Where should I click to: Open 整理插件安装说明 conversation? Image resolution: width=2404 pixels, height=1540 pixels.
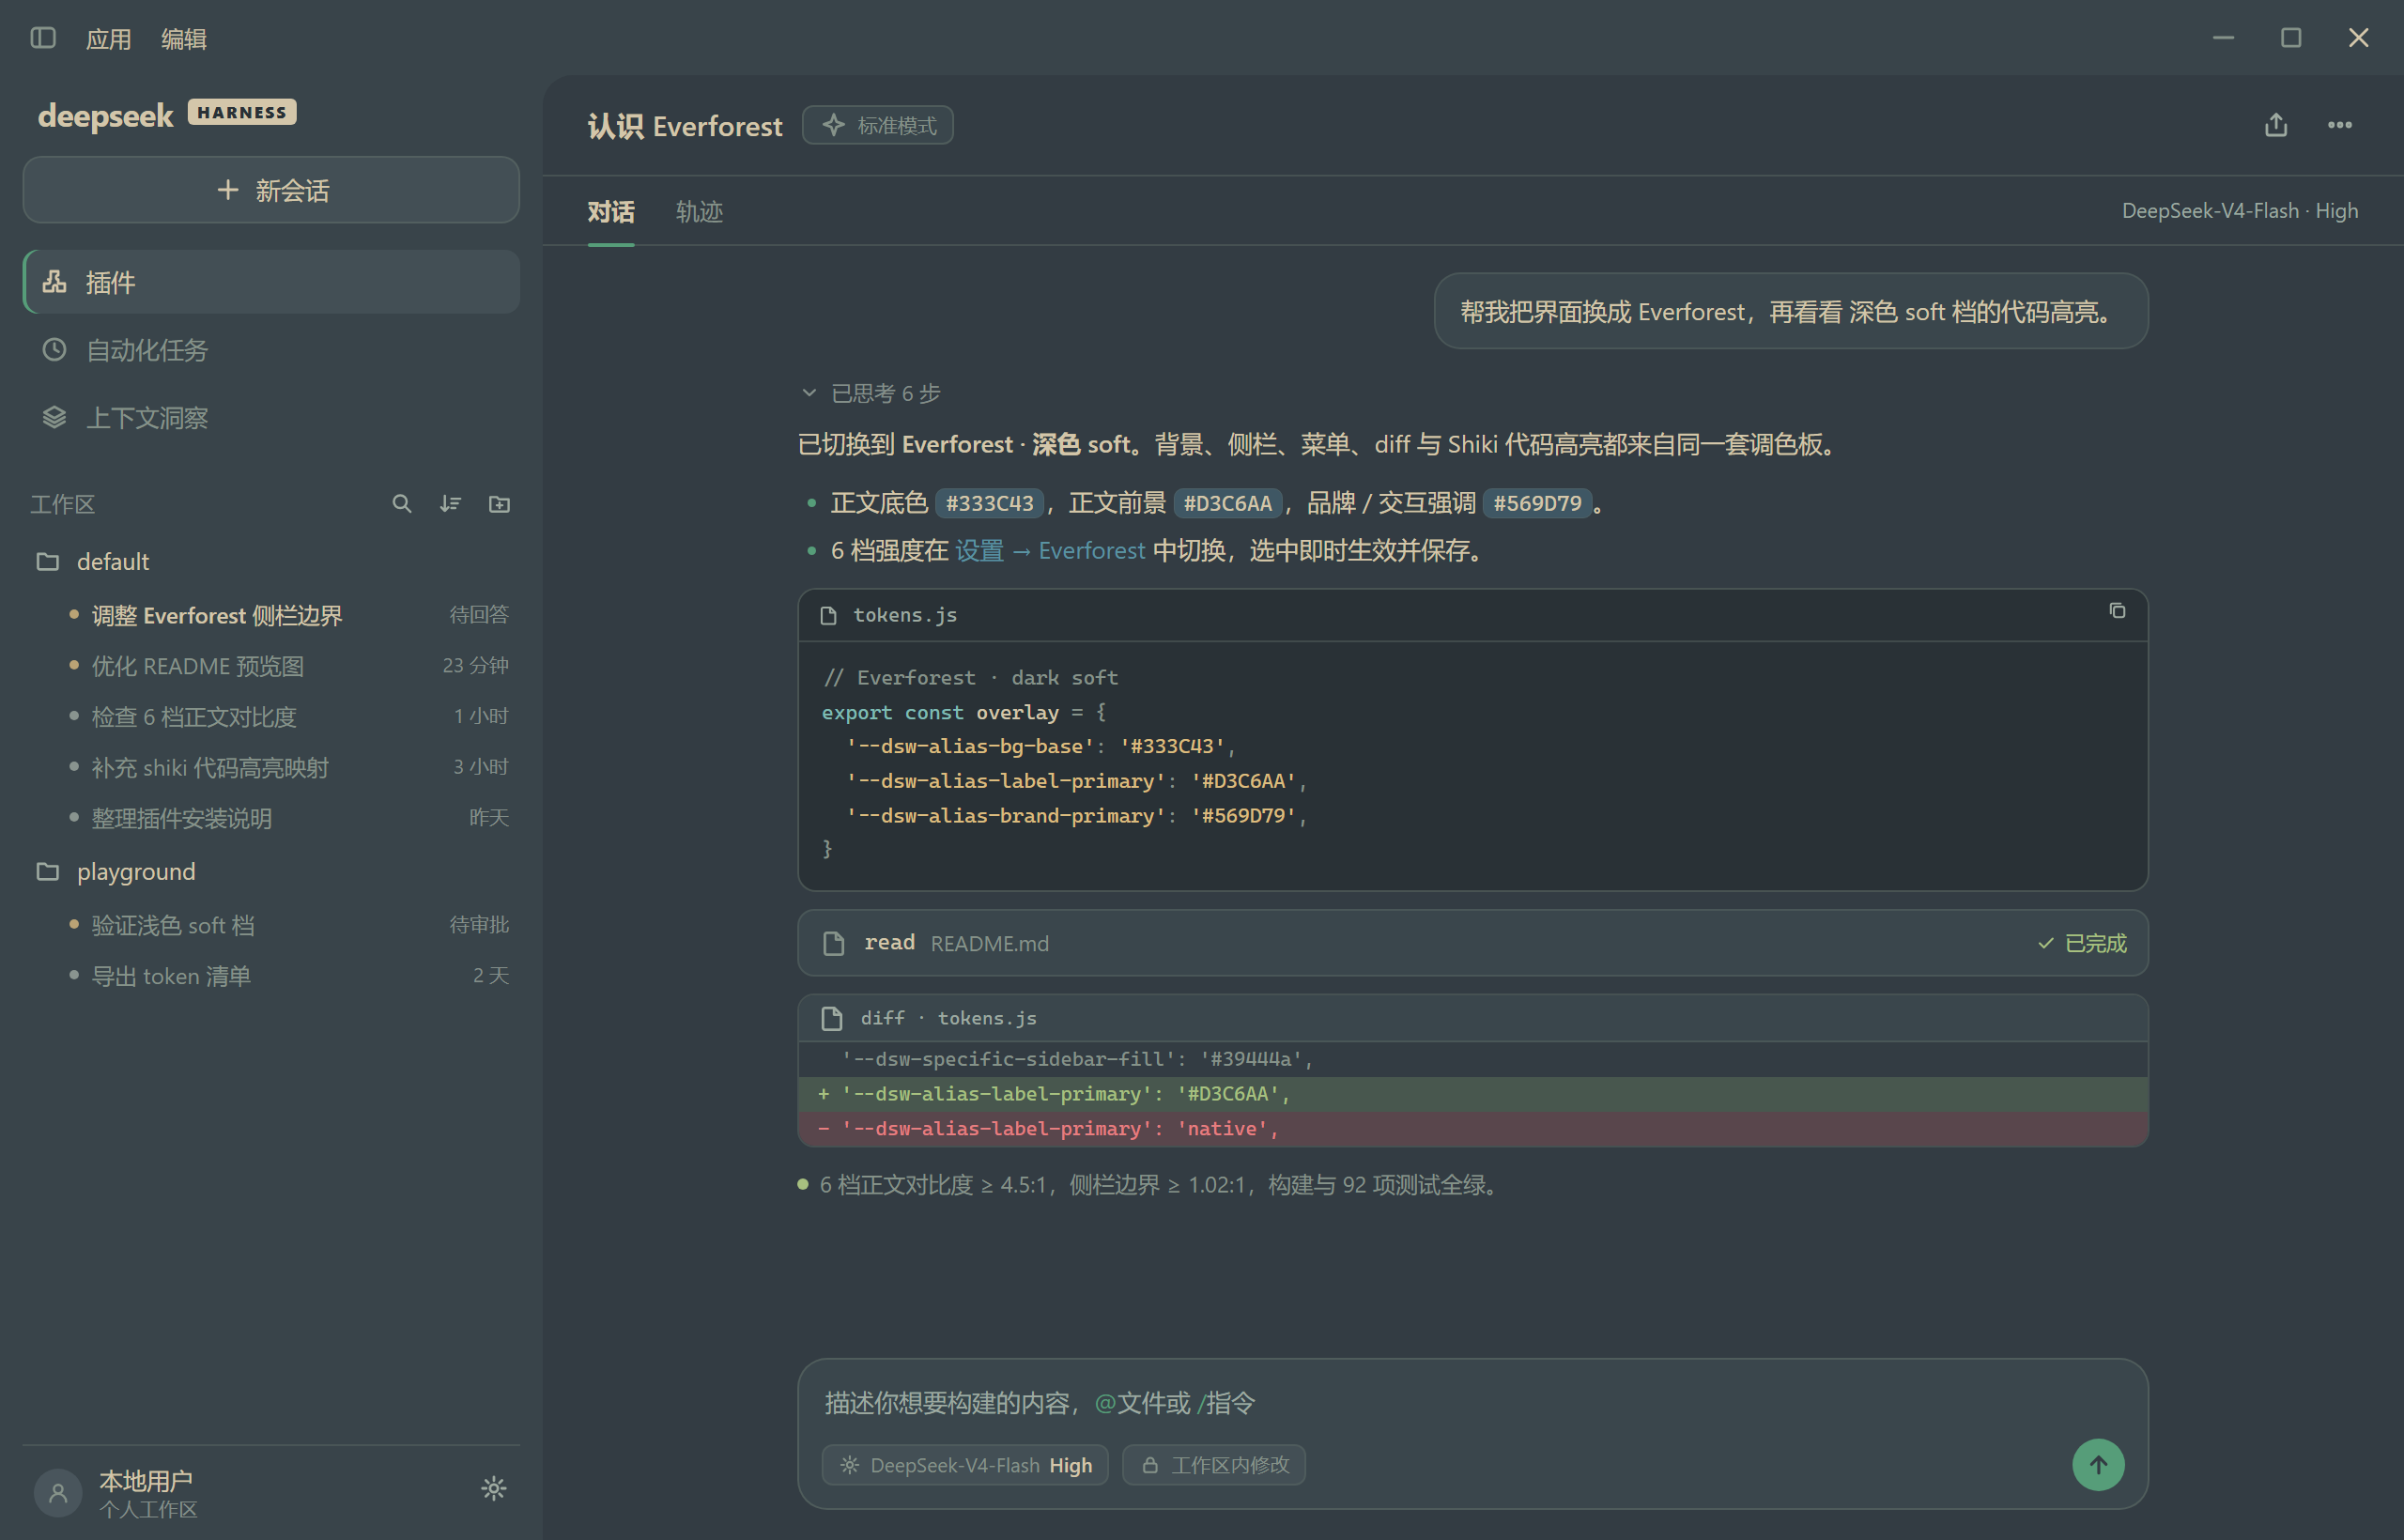click(x=271, y=818)
